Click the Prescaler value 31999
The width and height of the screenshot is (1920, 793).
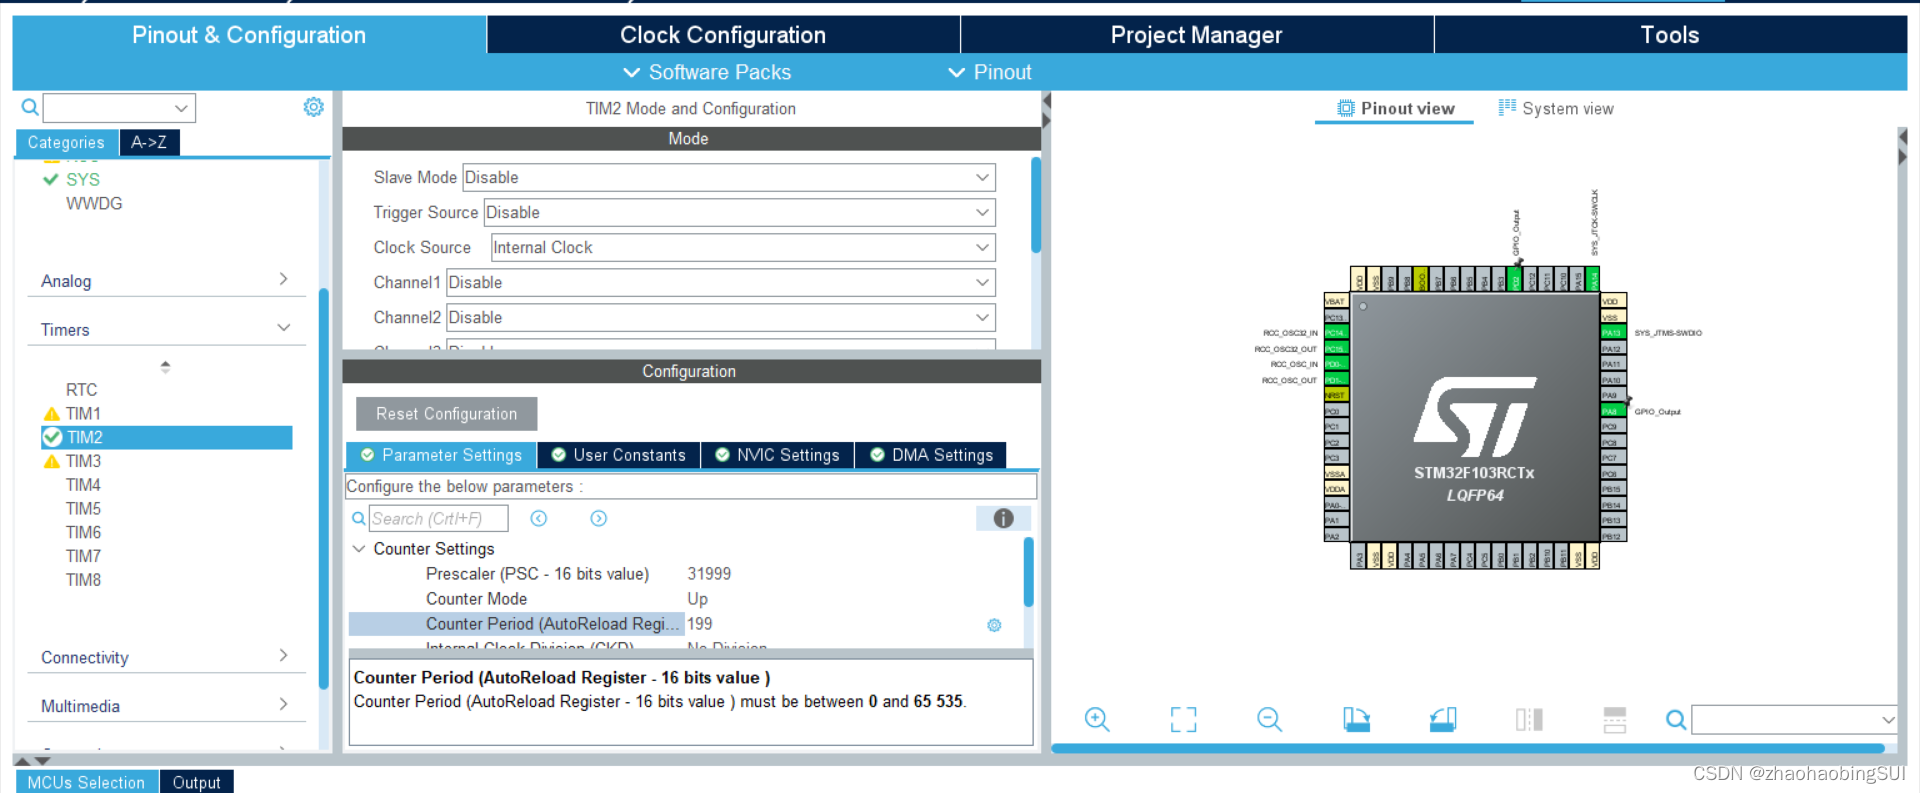pos(709,574)
